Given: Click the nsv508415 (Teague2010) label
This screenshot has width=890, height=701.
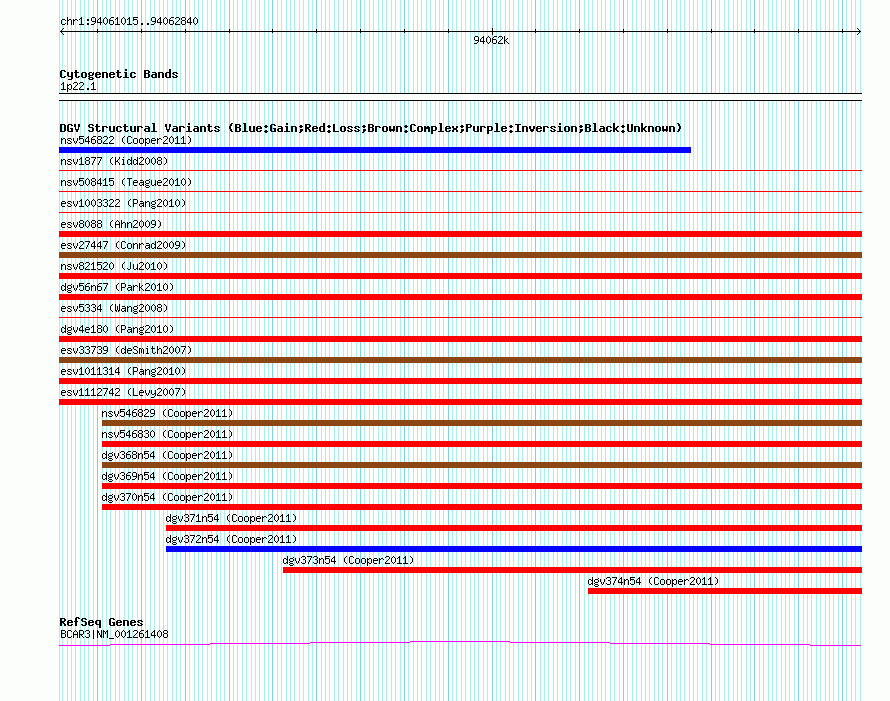Looking at the screenshot, I should (x=126, y=182).
